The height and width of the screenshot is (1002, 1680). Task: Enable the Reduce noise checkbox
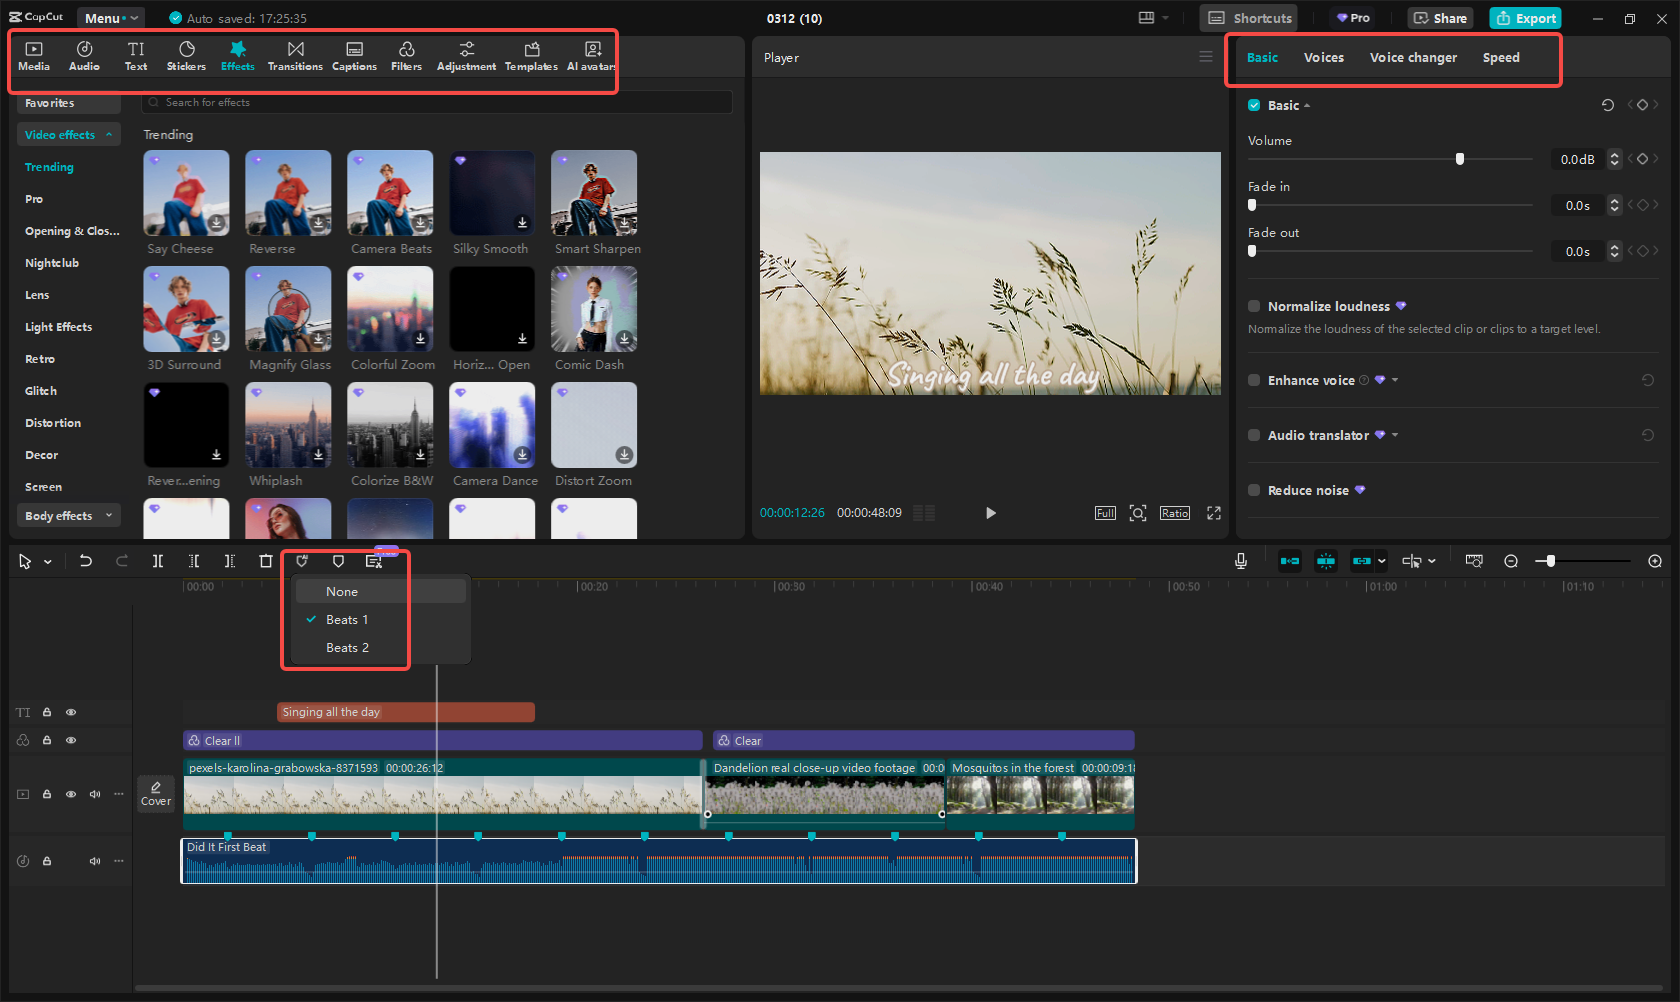[1254, 490]
